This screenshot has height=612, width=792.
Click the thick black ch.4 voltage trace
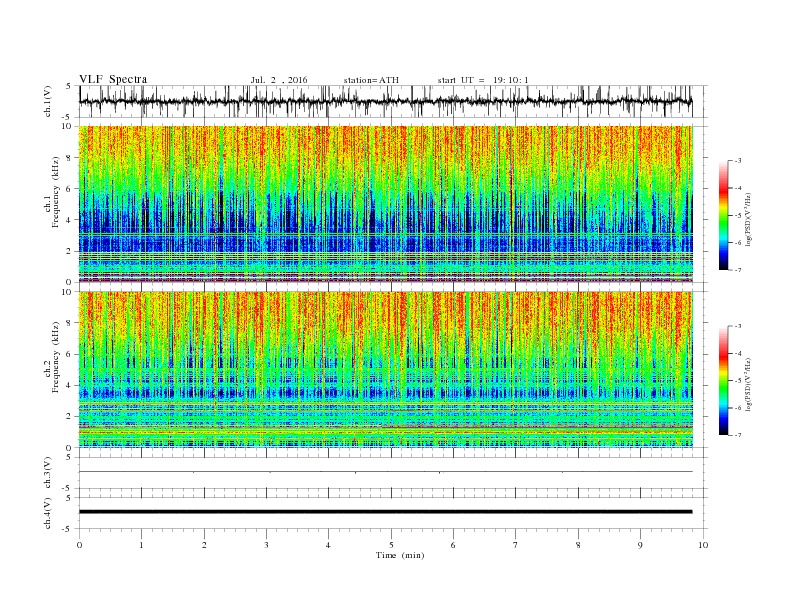pyautogui.click(x=385, y=512)
